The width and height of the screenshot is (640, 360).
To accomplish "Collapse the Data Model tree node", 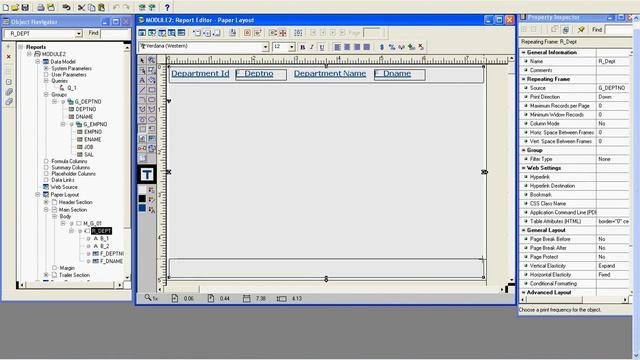I will click(x=38, y=62).
